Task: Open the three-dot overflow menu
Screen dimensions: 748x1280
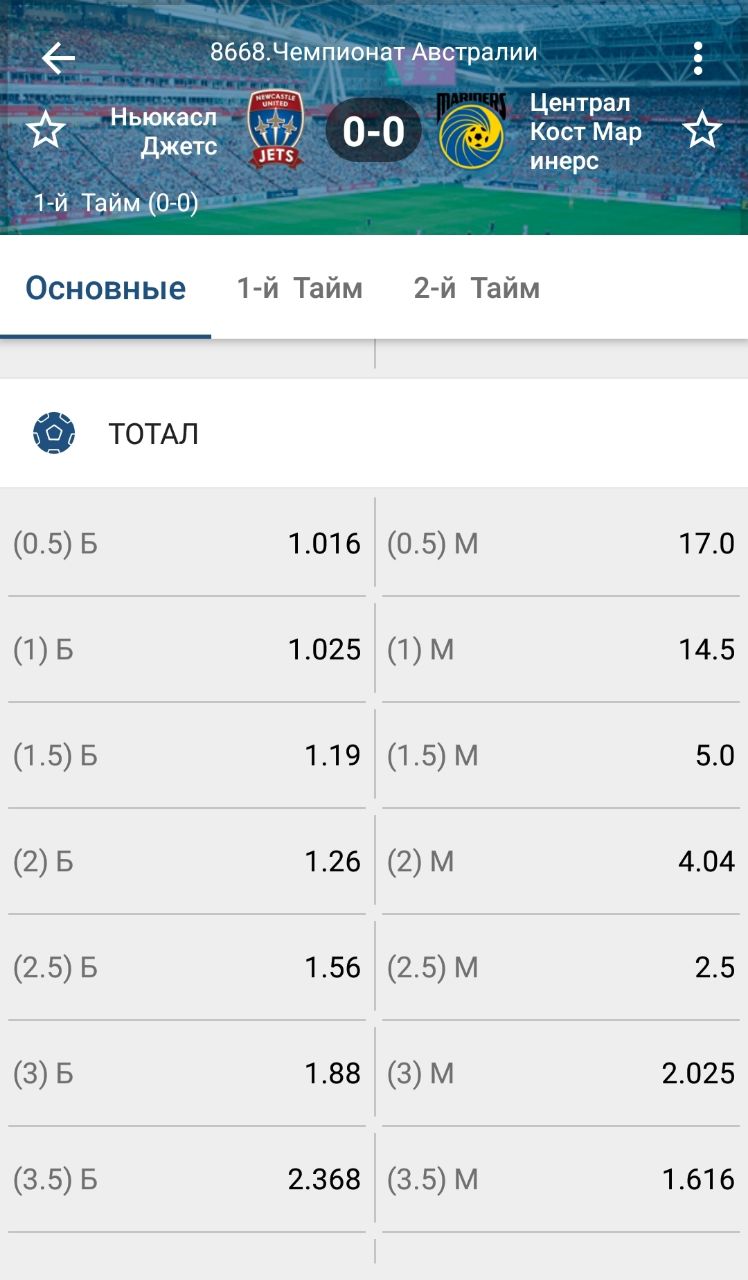Action: (x=698, y=59)
